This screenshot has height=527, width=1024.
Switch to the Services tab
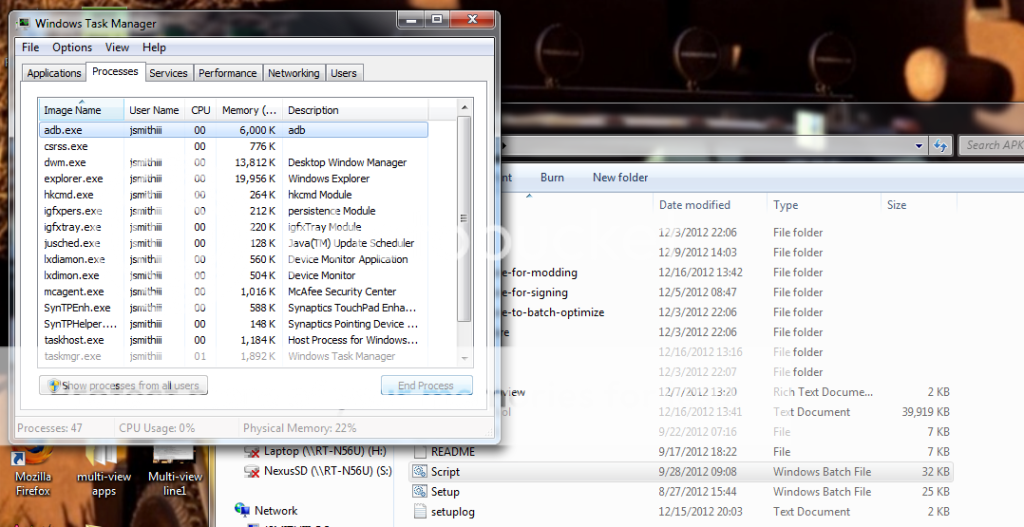(168, 73)
